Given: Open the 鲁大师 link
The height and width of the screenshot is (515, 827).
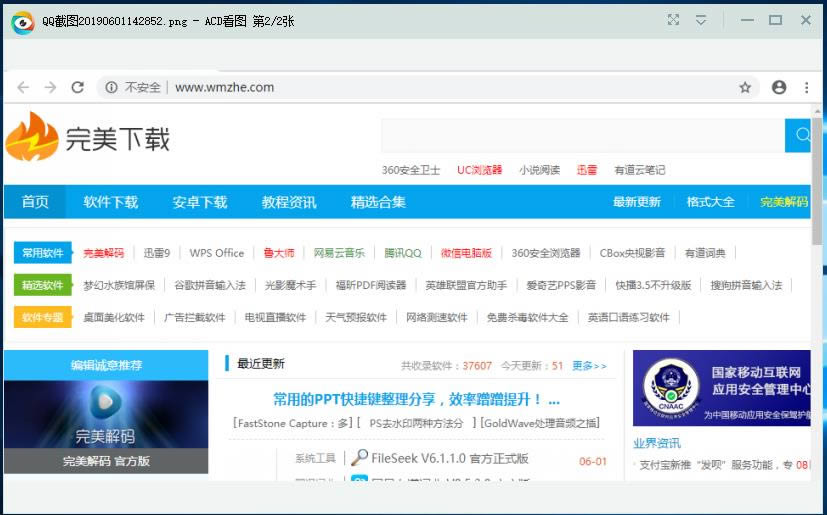Looking at the screenshot, I should [279, 253].
